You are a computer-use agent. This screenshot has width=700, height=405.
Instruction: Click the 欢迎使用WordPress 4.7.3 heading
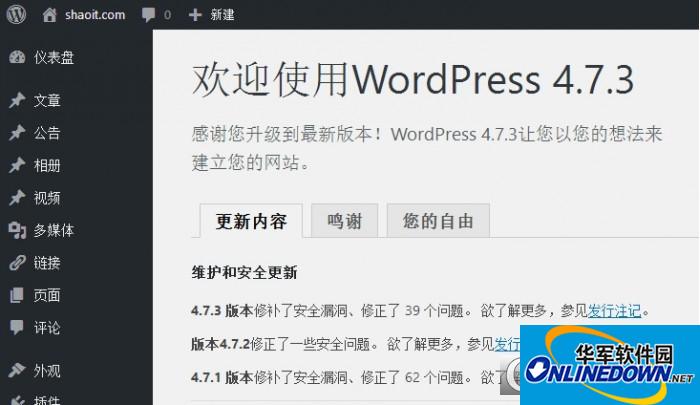coord(413,80)
